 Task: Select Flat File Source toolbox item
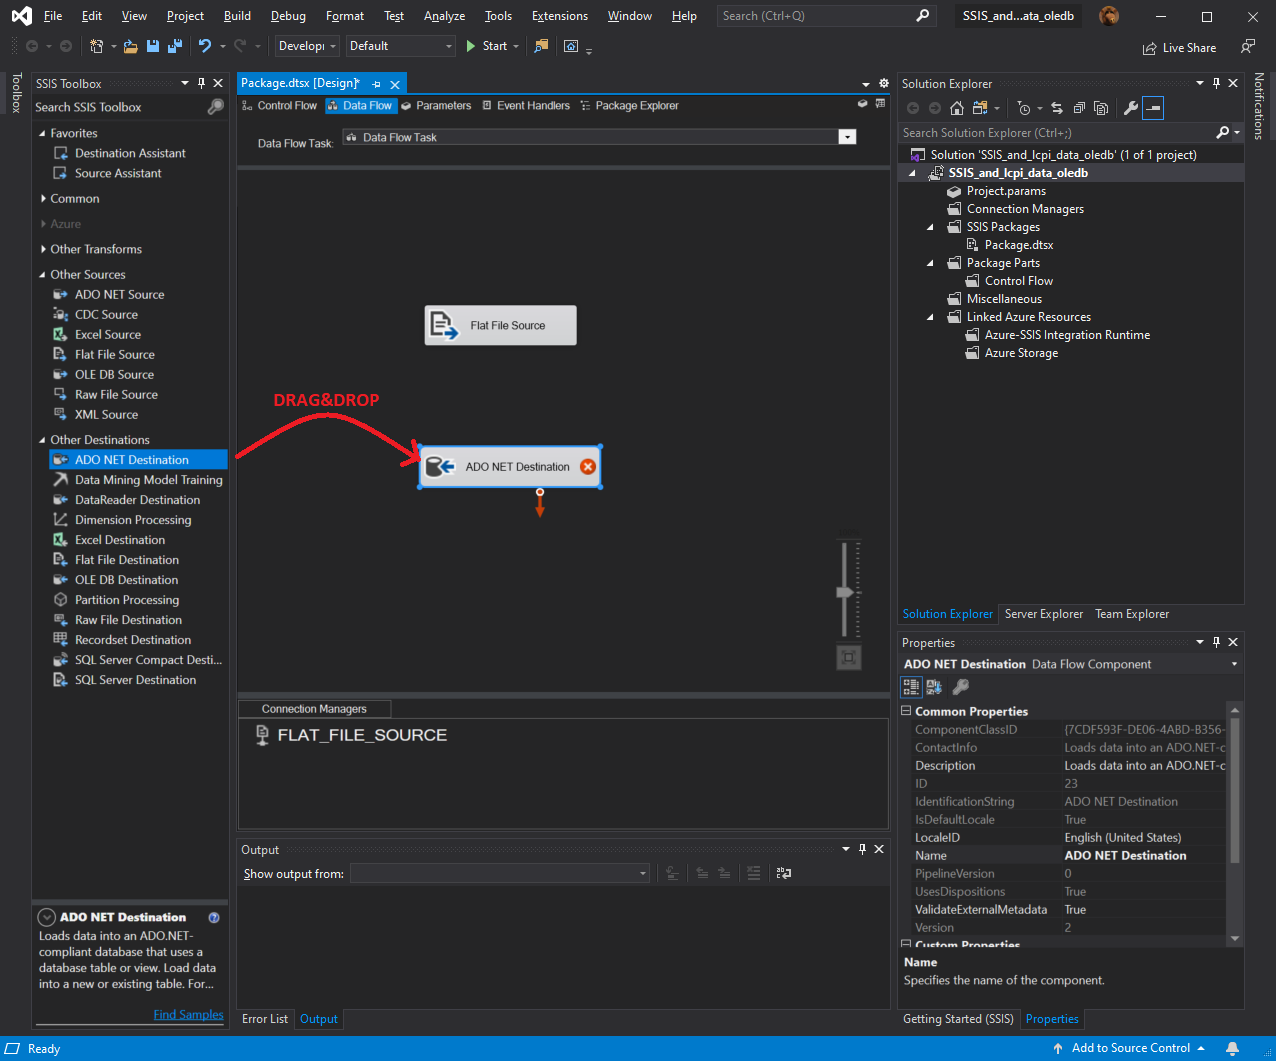coord(114,355)
